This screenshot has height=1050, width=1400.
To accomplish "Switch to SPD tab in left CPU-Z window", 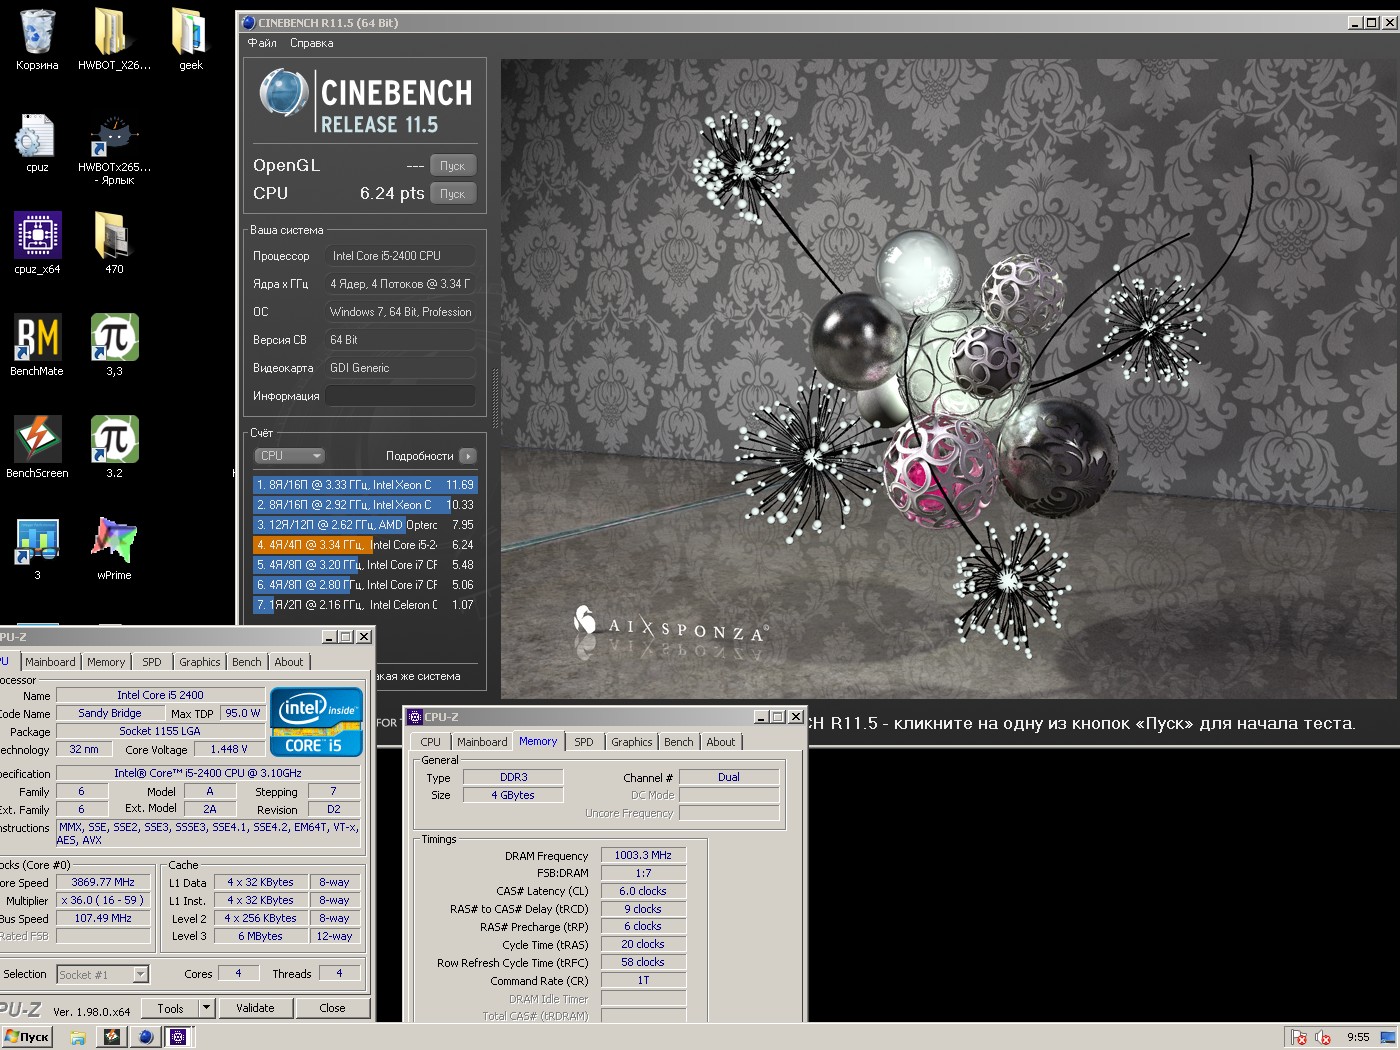I will [x=152, y=662].
